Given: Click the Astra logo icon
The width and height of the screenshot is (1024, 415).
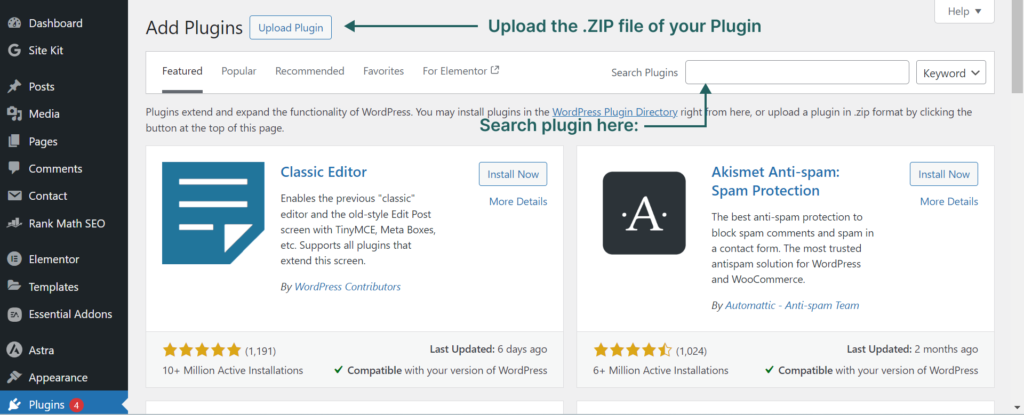Looking at the screenshot, I should (14, 350).
